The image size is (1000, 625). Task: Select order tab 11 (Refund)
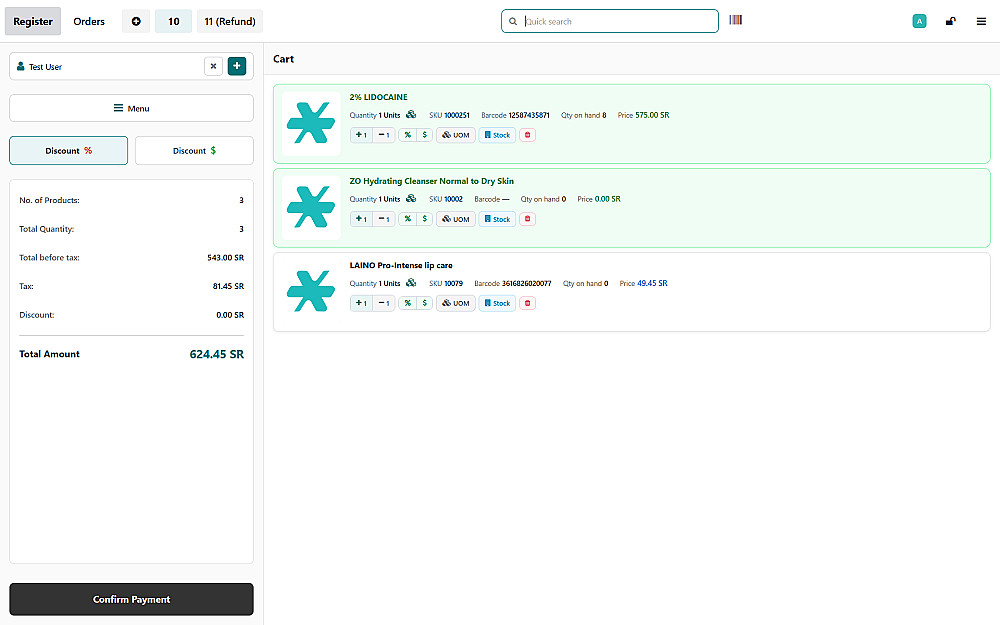click(230, 21)
